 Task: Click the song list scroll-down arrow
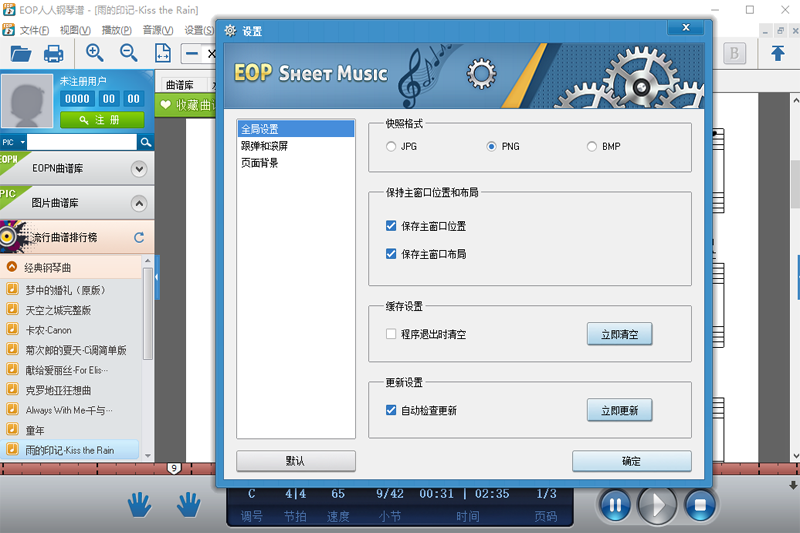[148, 455]
